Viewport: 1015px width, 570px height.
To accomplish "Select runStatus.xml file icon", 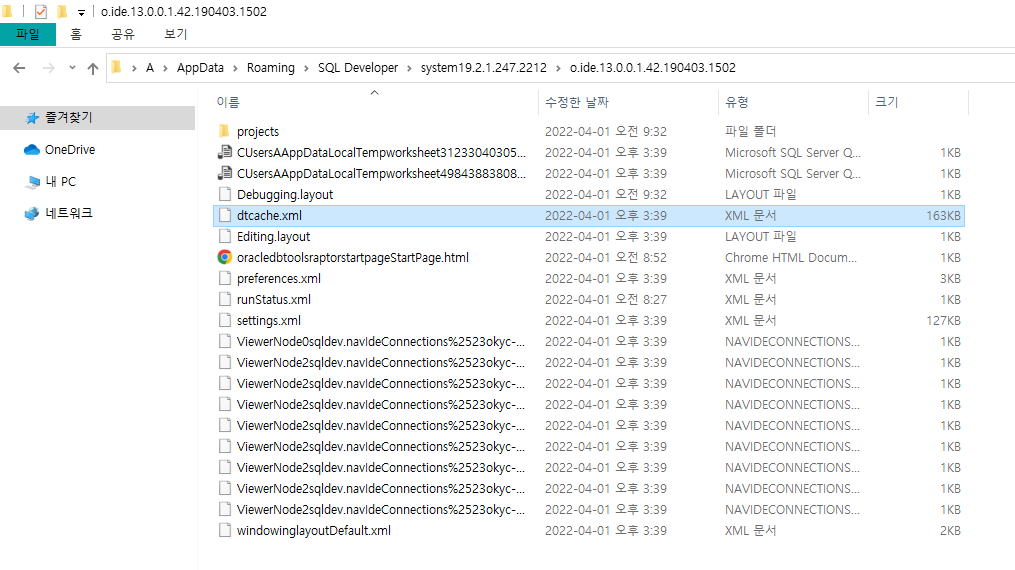I will (225, 300).
